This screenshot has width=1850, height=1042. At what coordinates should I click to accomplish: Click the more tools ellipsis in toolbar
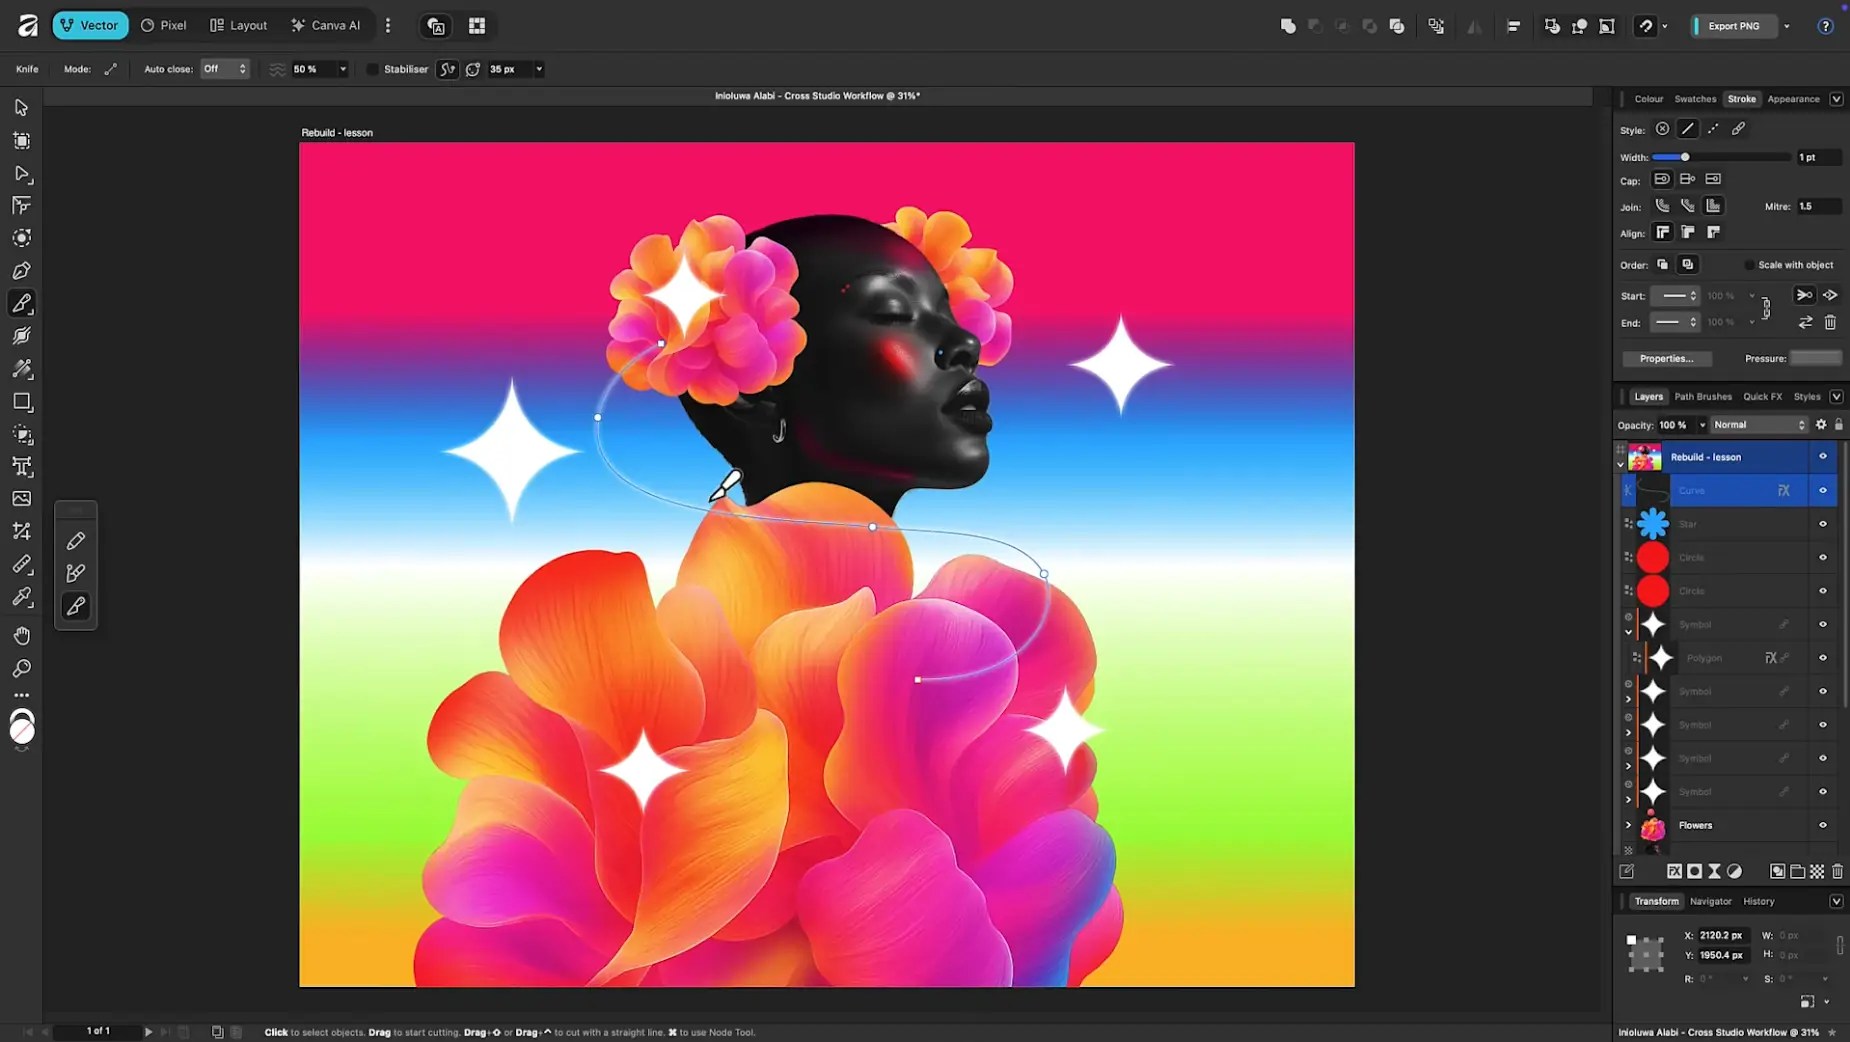coord(21,695)
